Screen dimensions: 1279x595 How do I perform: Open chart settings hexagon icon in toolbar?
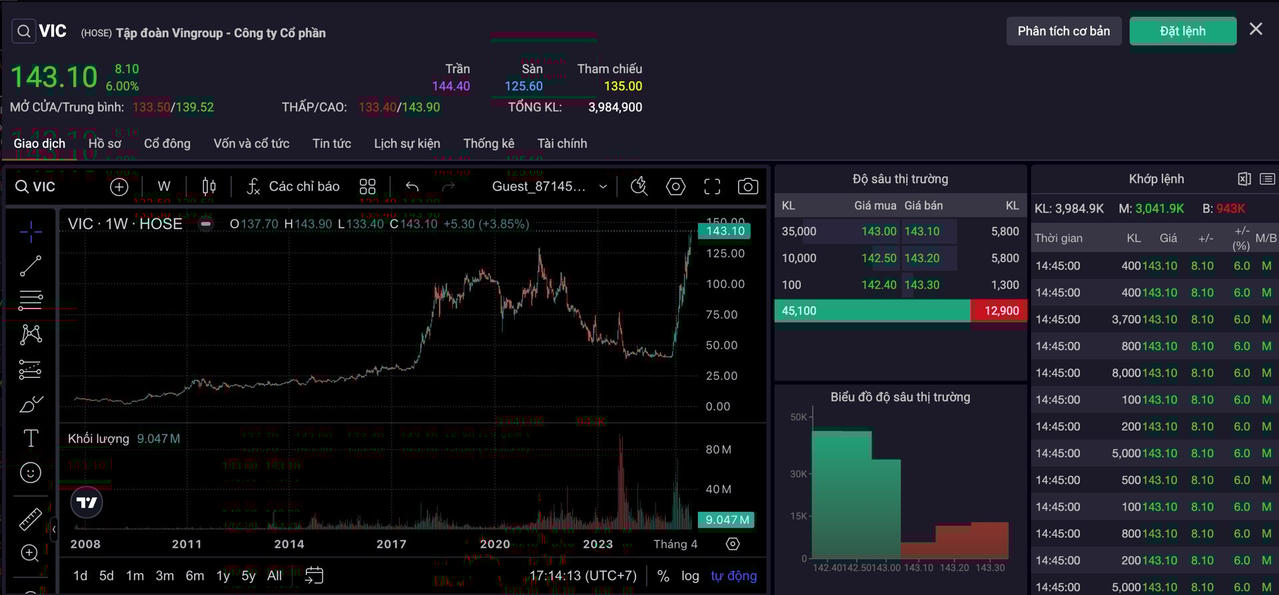click(x=676, y=187)
